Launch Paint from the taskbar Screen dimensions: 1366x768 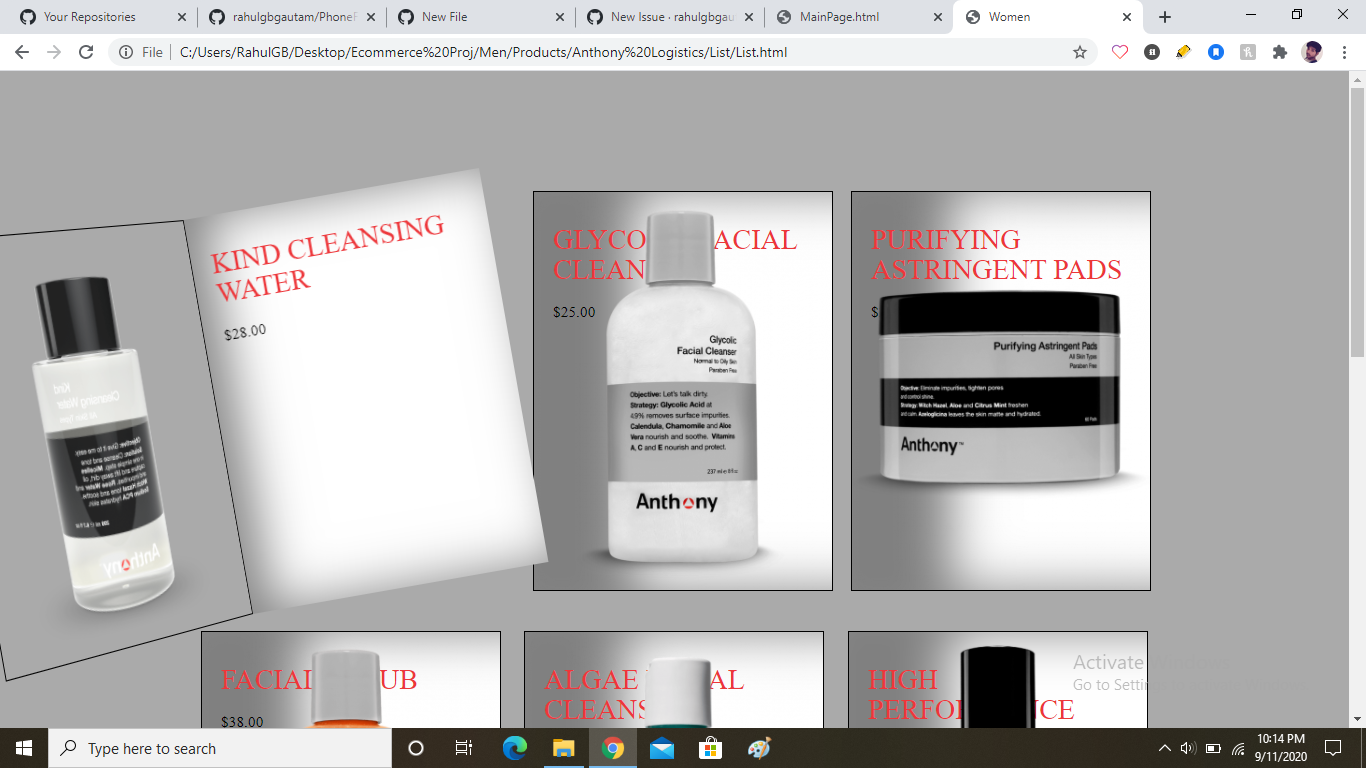tap(759, 748)
